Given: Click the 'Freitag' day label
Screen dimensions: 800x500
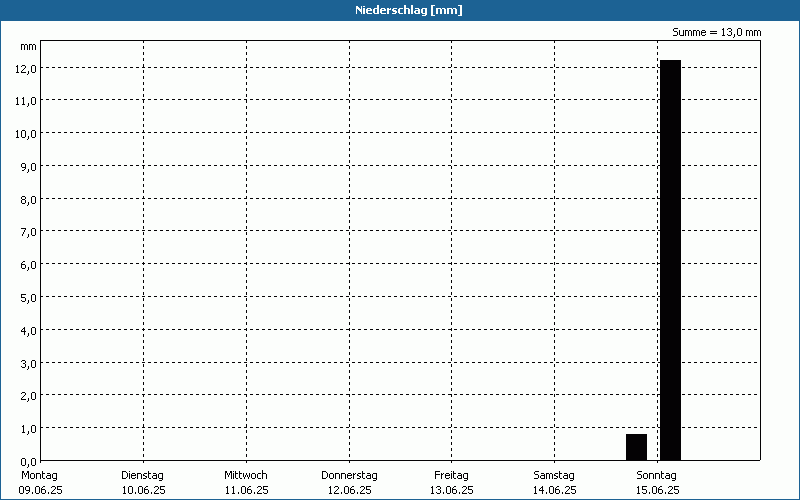Looking at the screenshot, I should (x=451, y=476).
